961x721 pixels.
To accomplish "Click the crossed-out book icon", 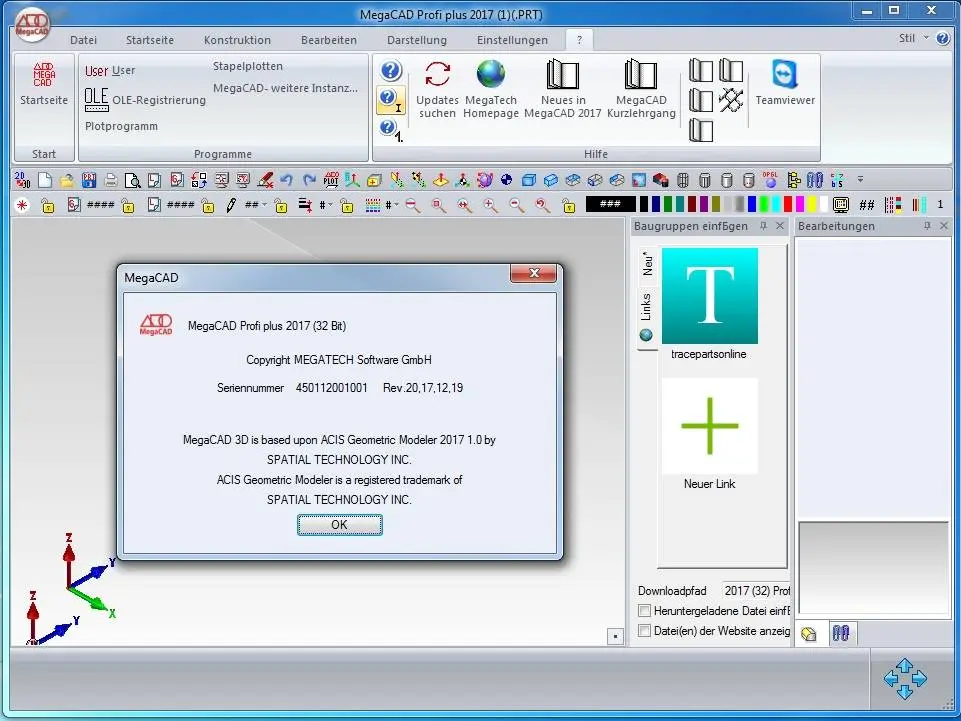I will tap(731, 100).
